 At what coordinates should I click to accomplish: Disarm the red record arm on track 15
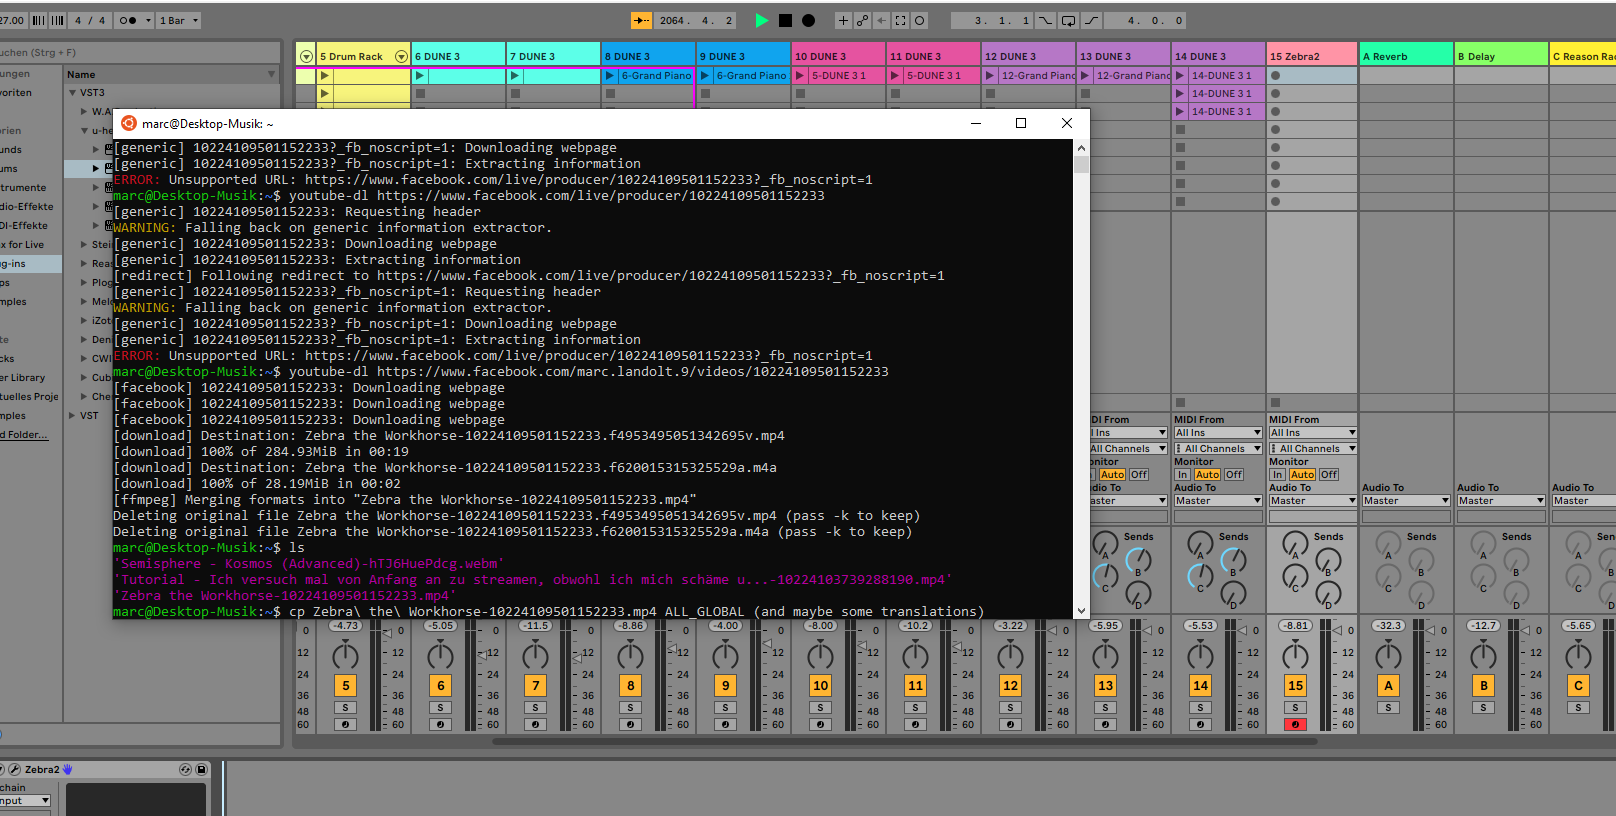pos(1295,724)
